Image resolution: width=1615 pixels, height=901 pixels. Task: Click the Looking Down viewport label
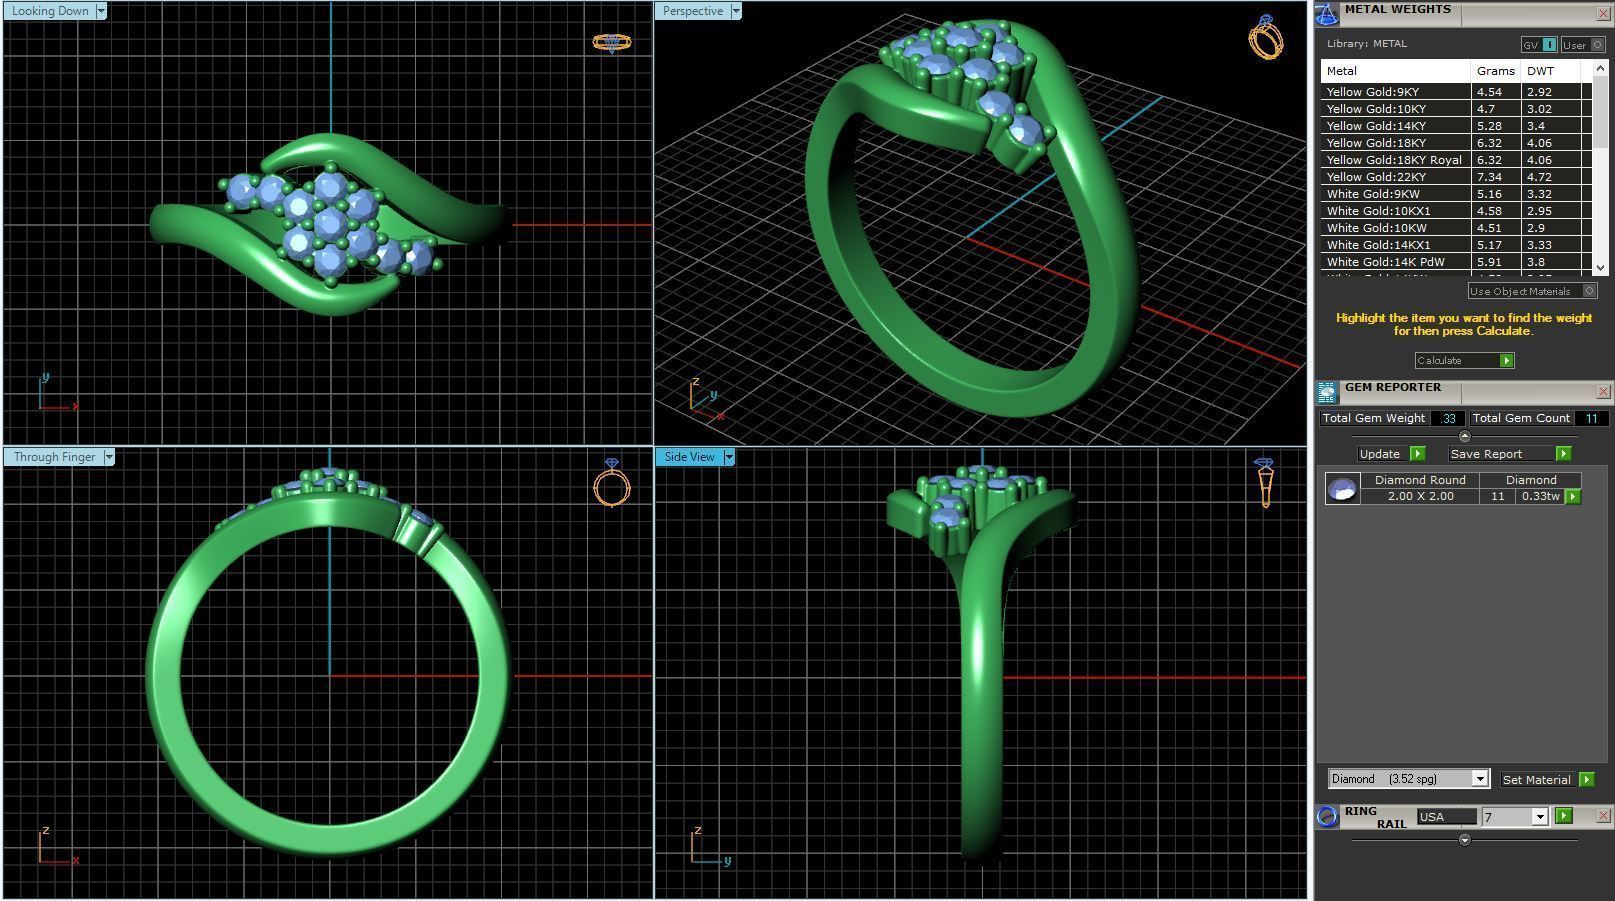tap(50, 11)
